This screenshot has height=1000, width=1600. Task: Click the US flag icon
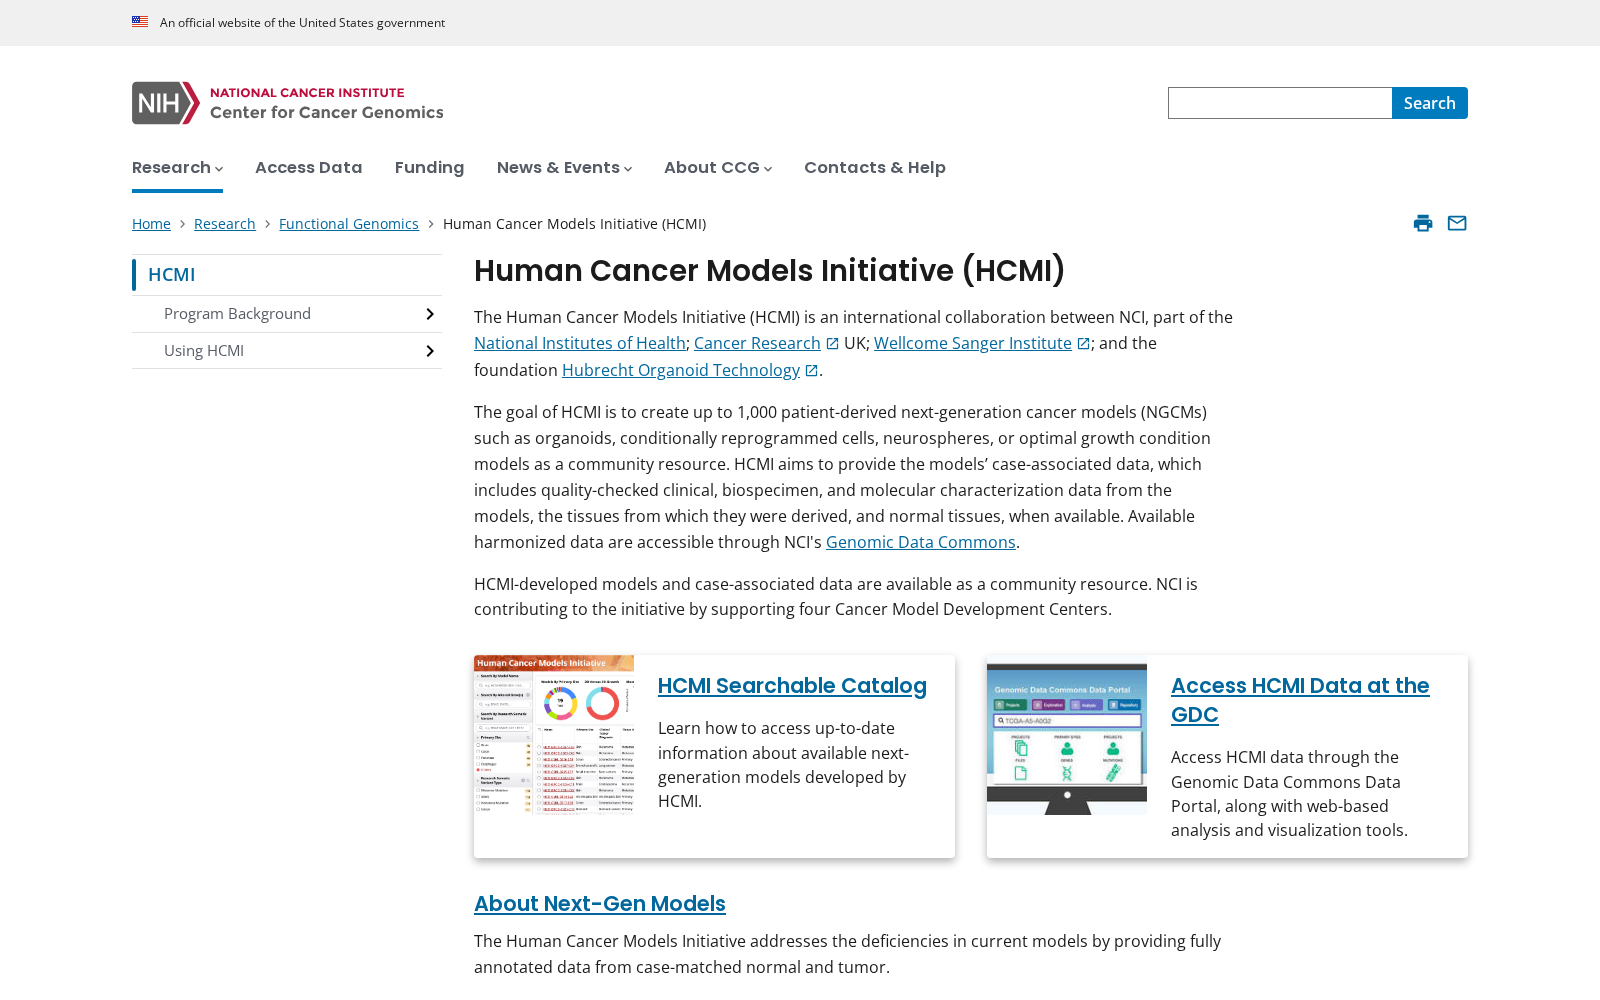click(x=140, y=22)
